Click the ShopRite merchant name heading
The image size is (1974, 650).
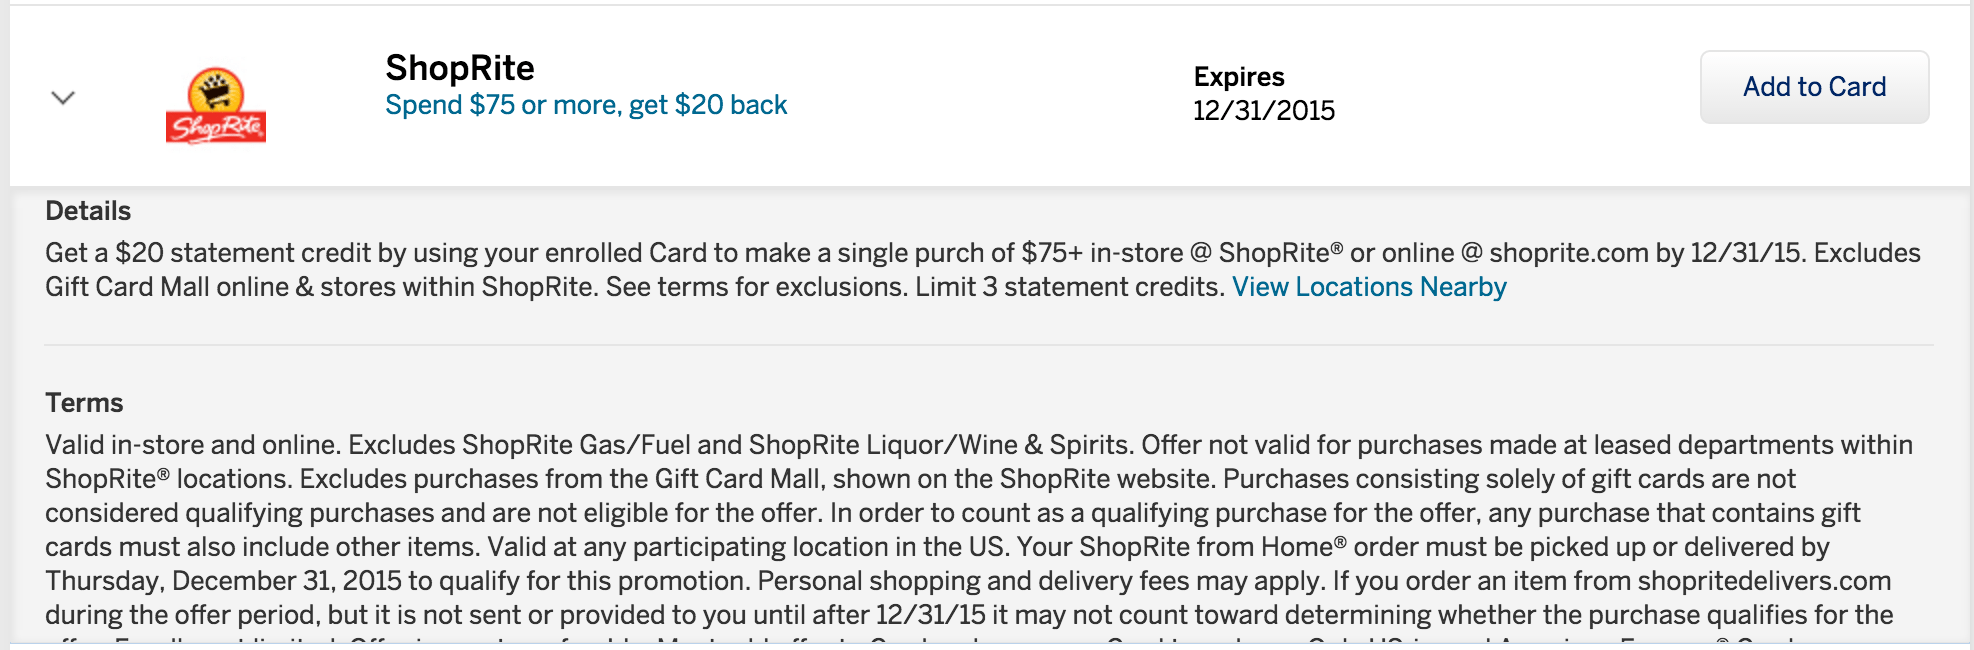460,68
